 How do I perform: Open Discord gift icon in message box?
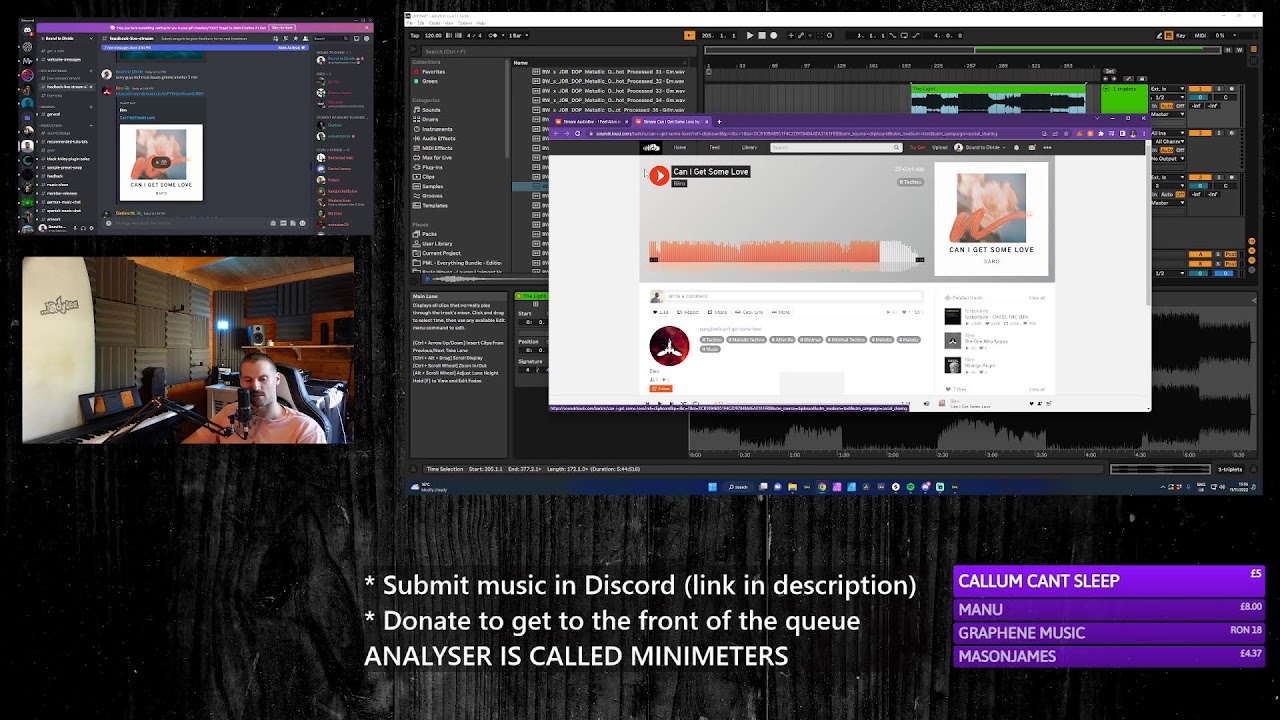coord(273,223)
